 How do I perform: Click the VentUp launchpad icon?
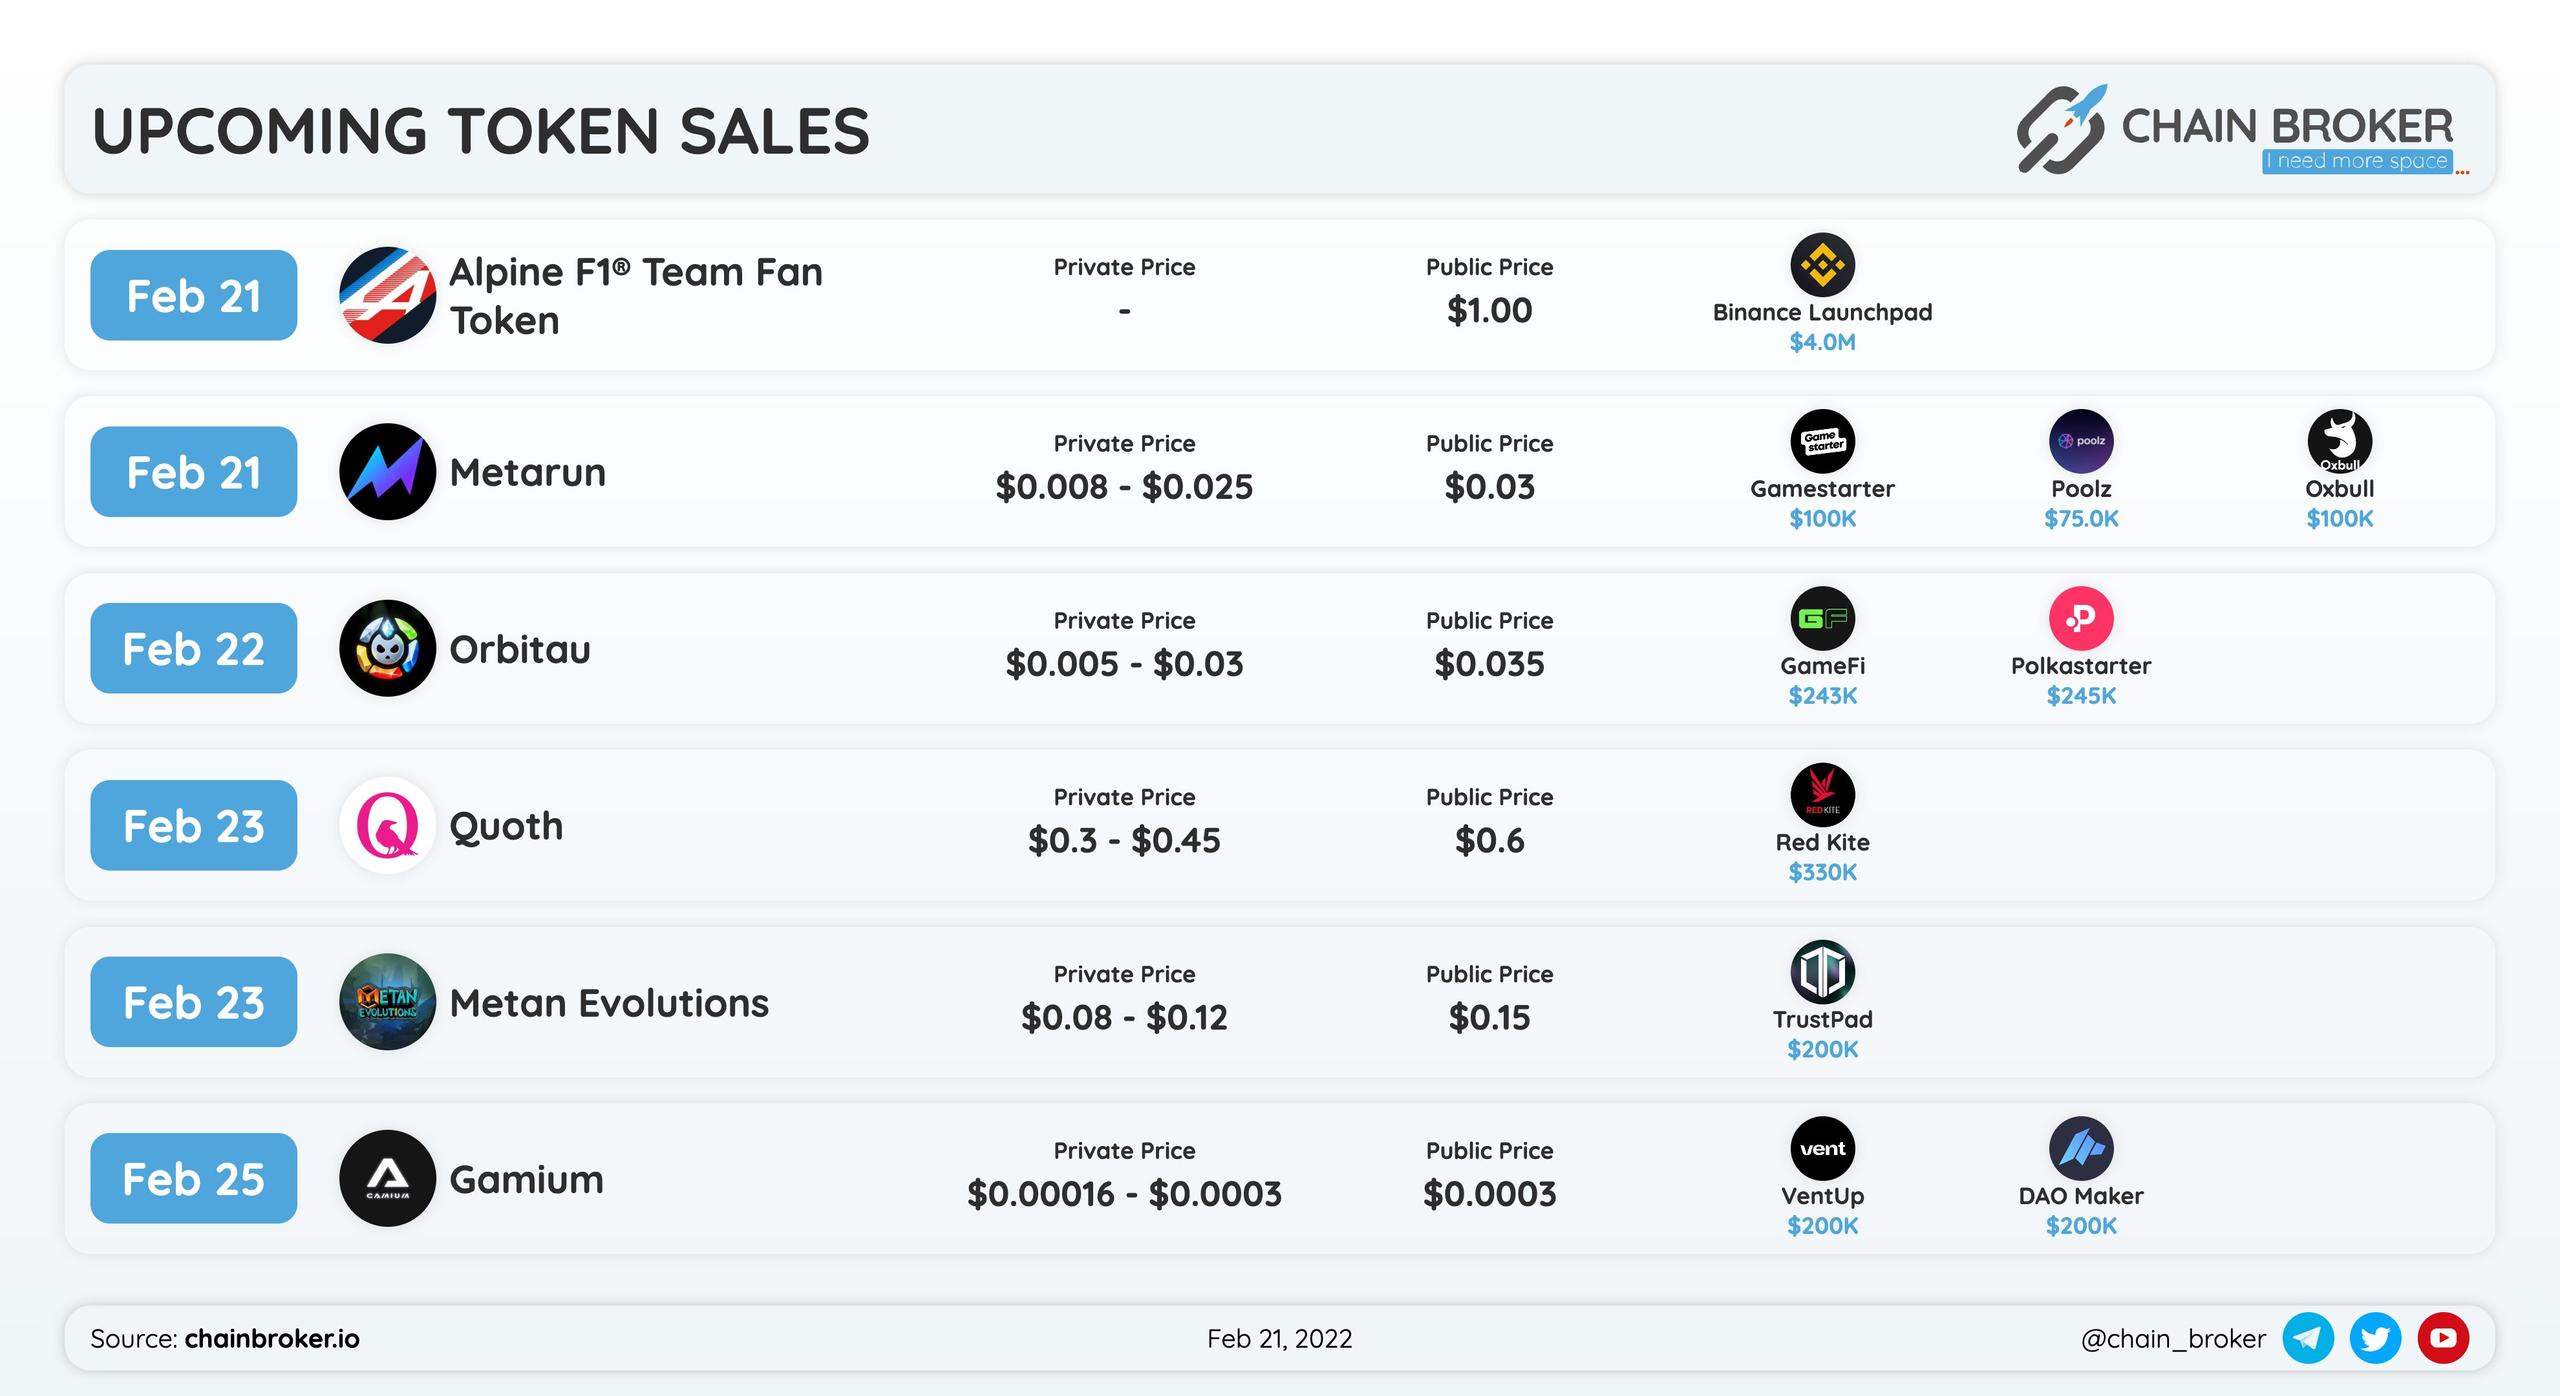click(1822, 1148)
